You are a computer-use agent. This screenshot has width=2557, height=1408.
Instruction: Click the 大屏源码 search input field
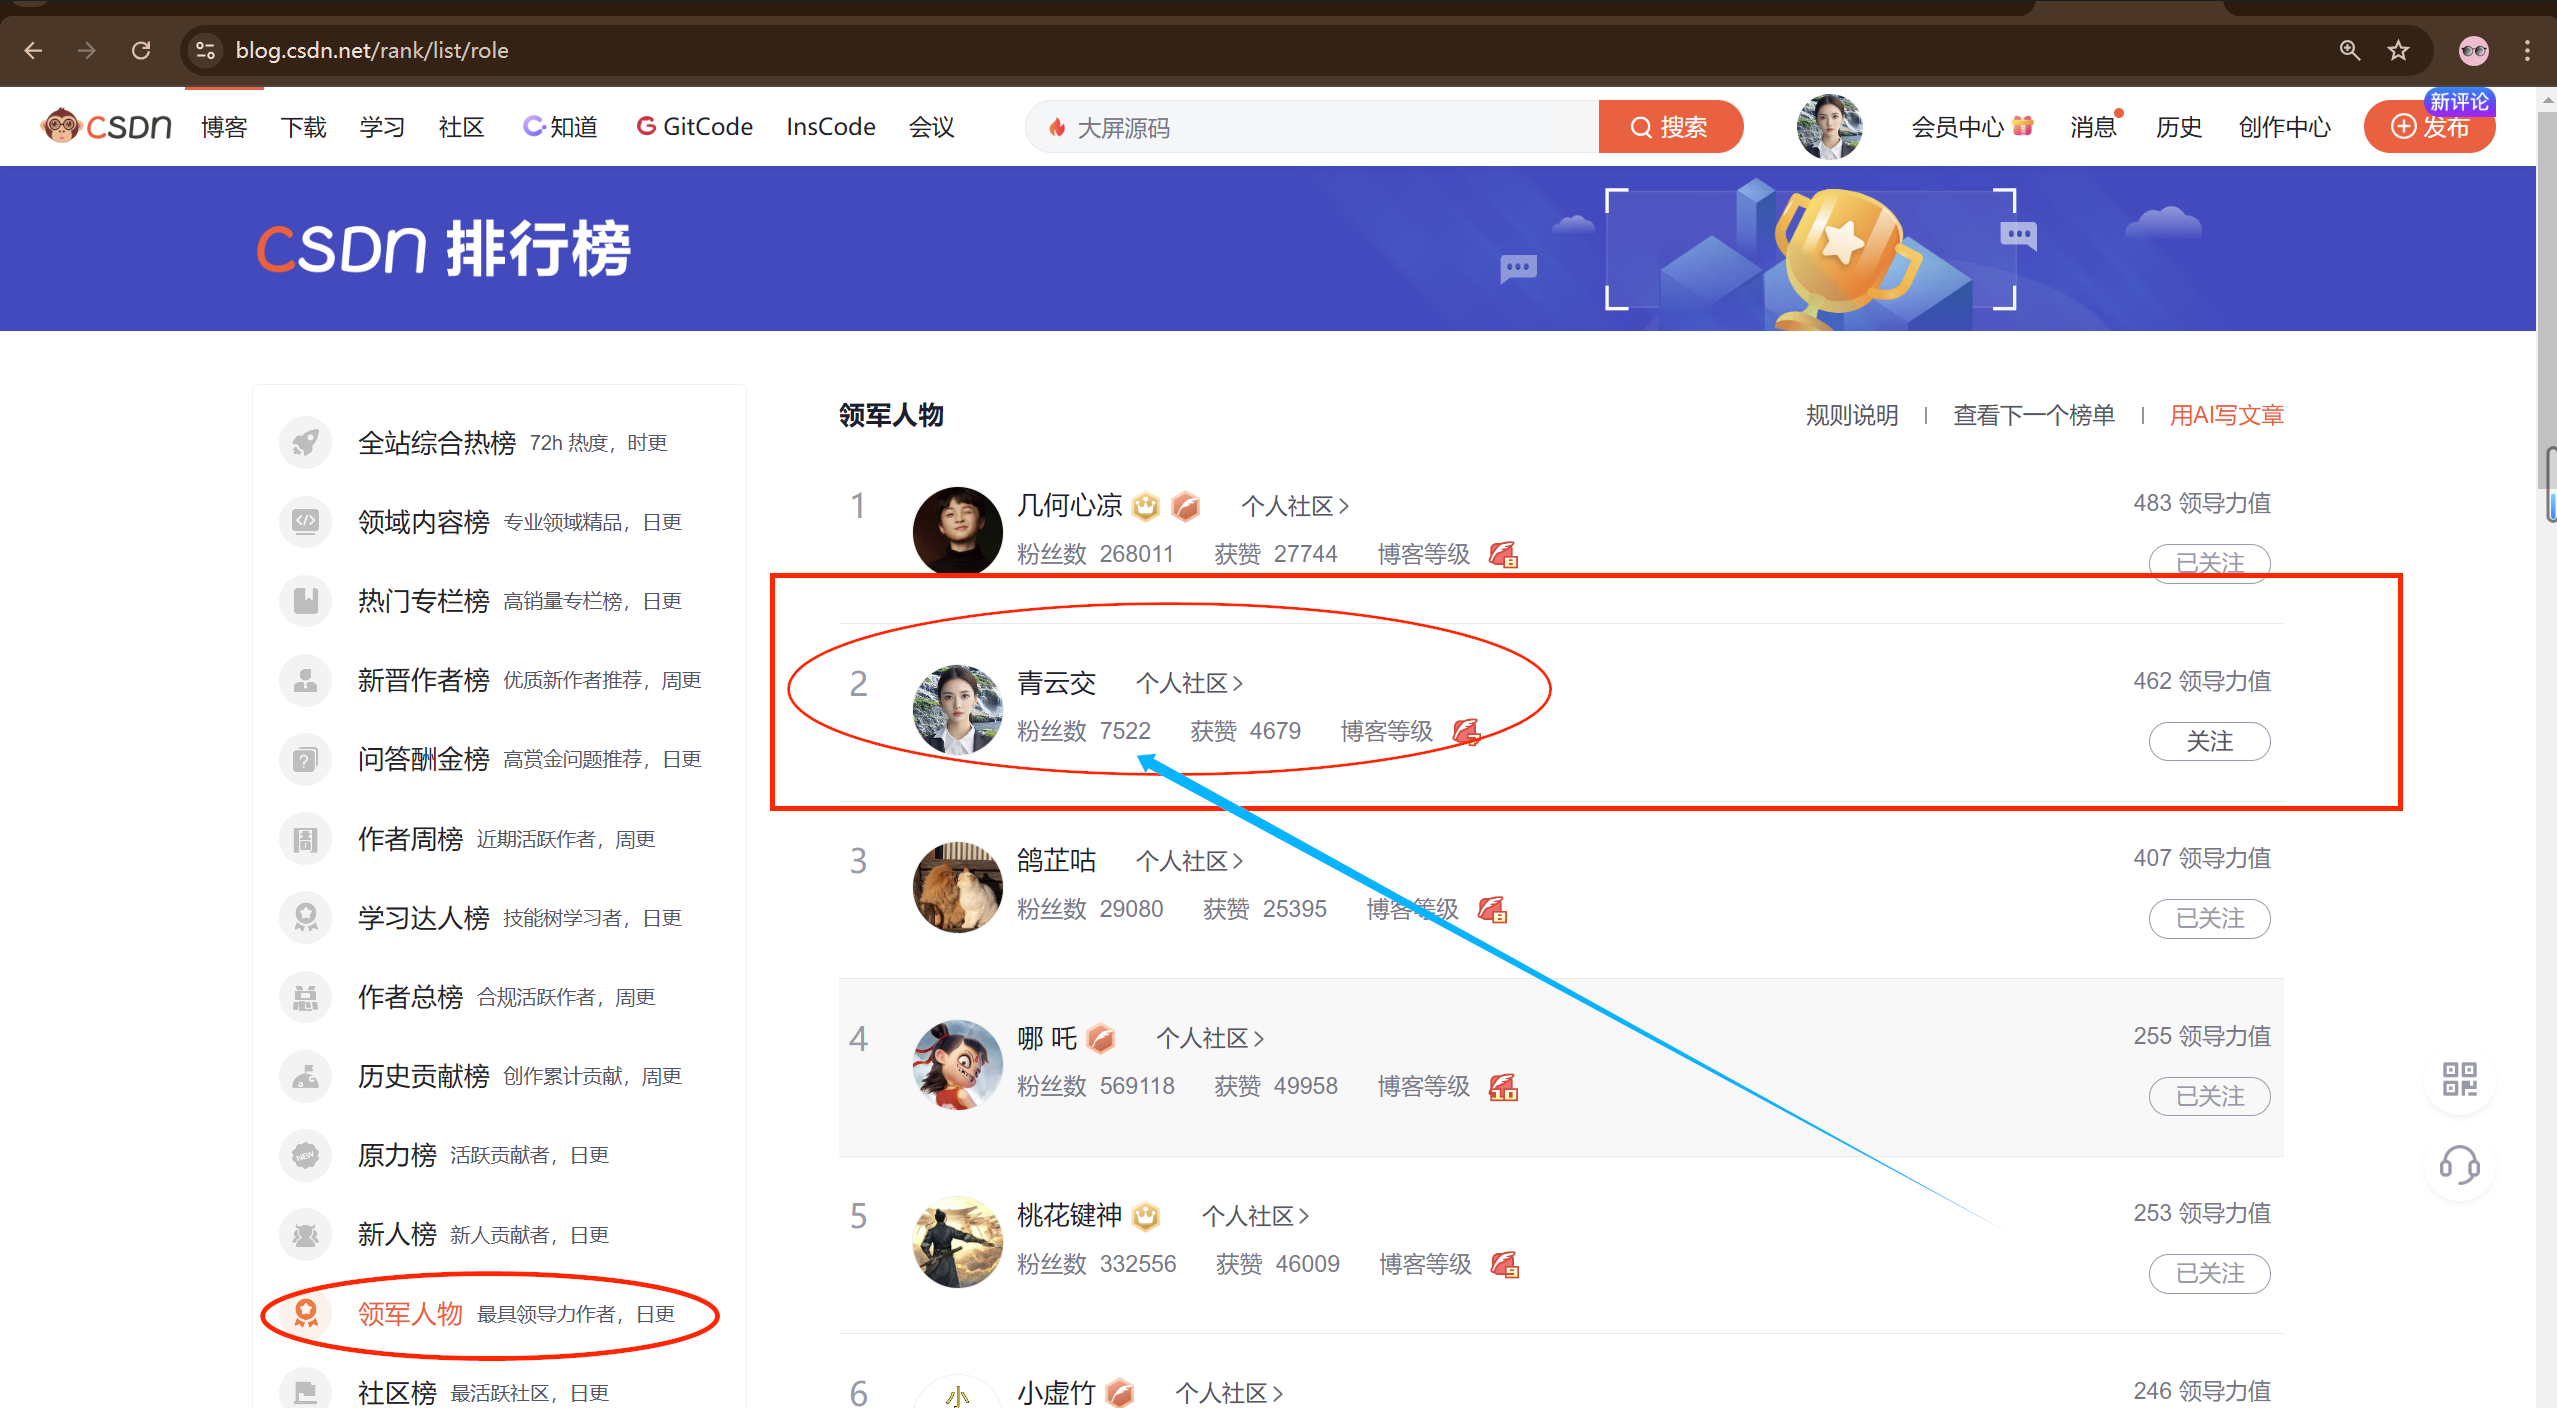1312,127
